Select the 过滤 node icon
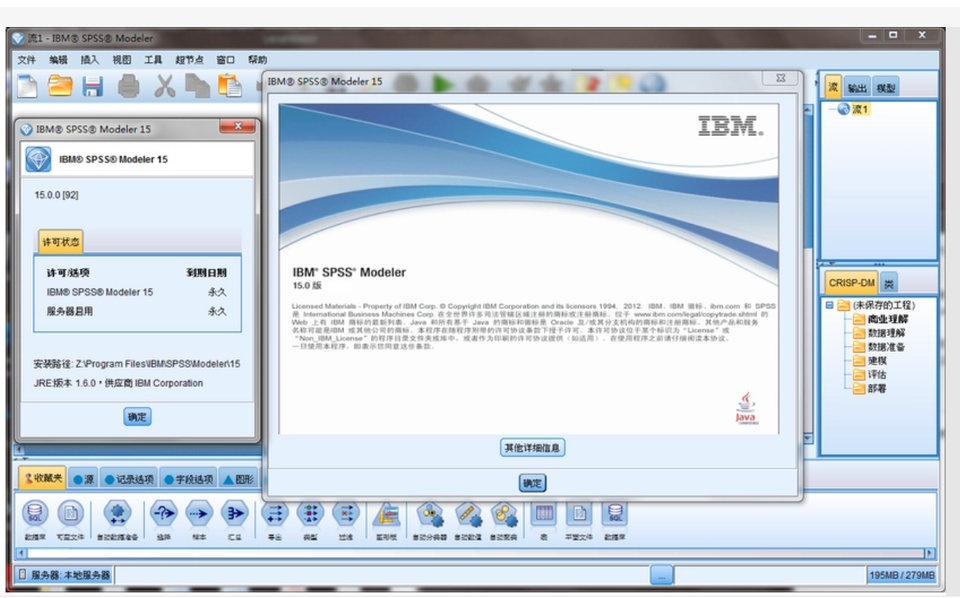The image size is (960, 598). (x=345, y=514)
